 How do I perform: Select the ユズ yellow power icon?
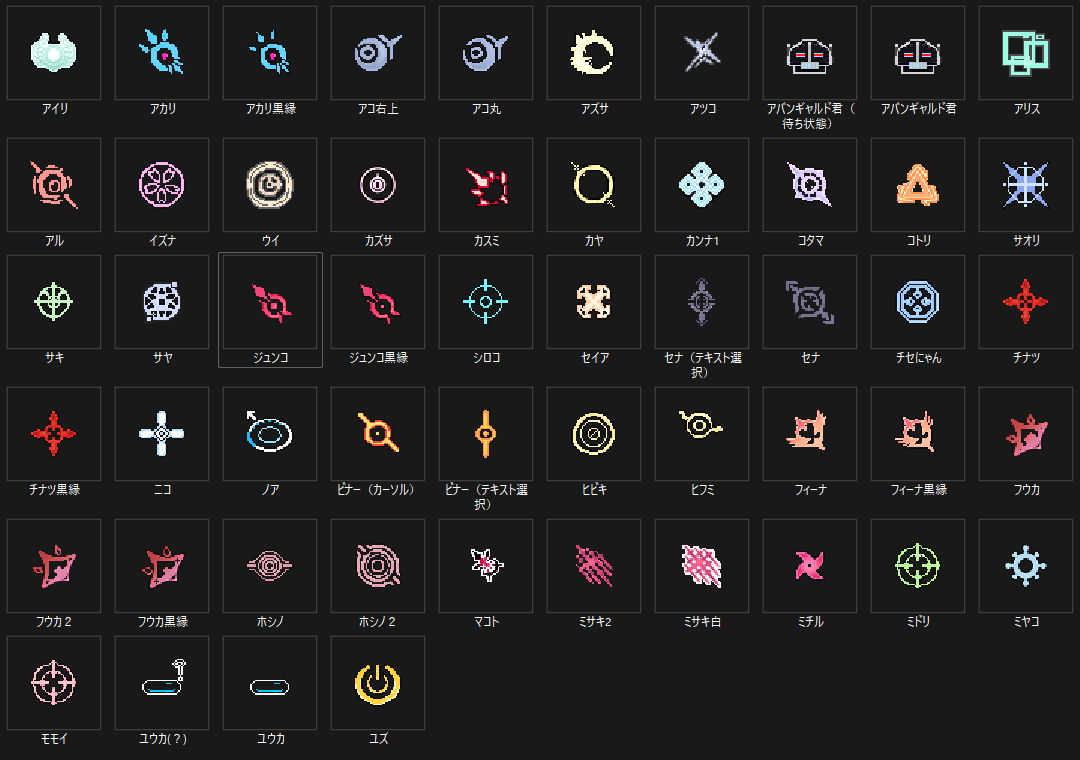[377, 683]
